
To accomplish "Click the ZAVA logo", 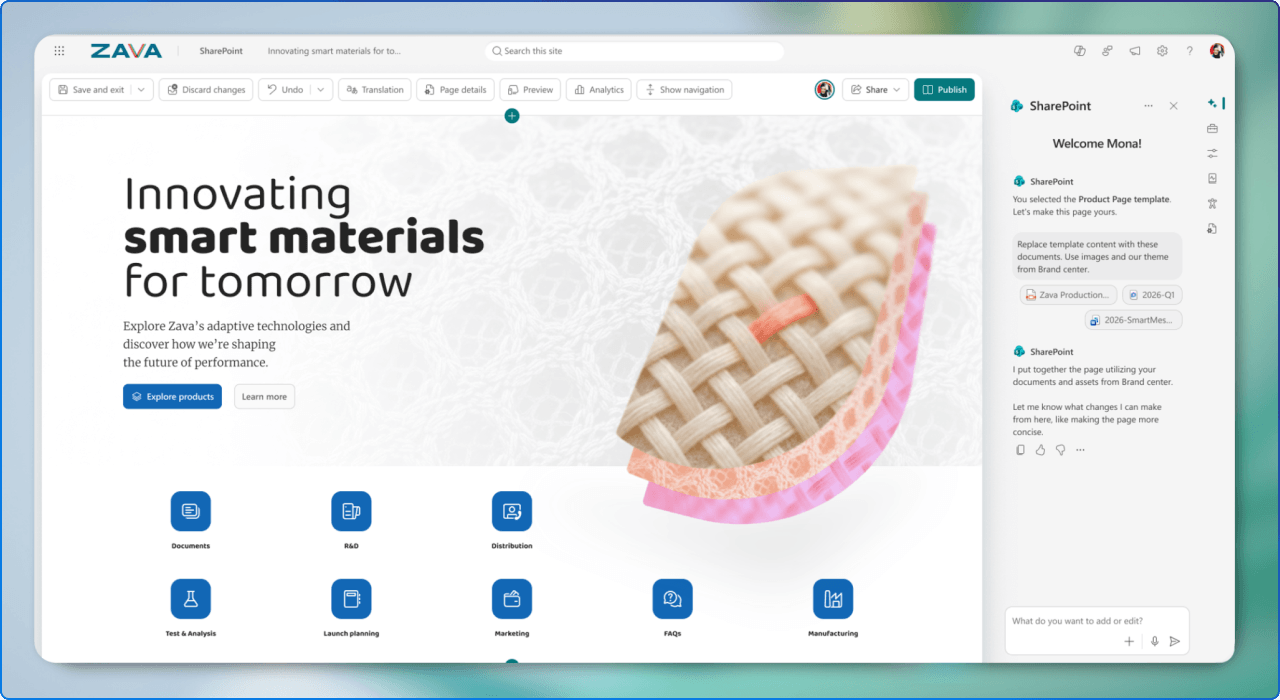I will pos(126,51).
